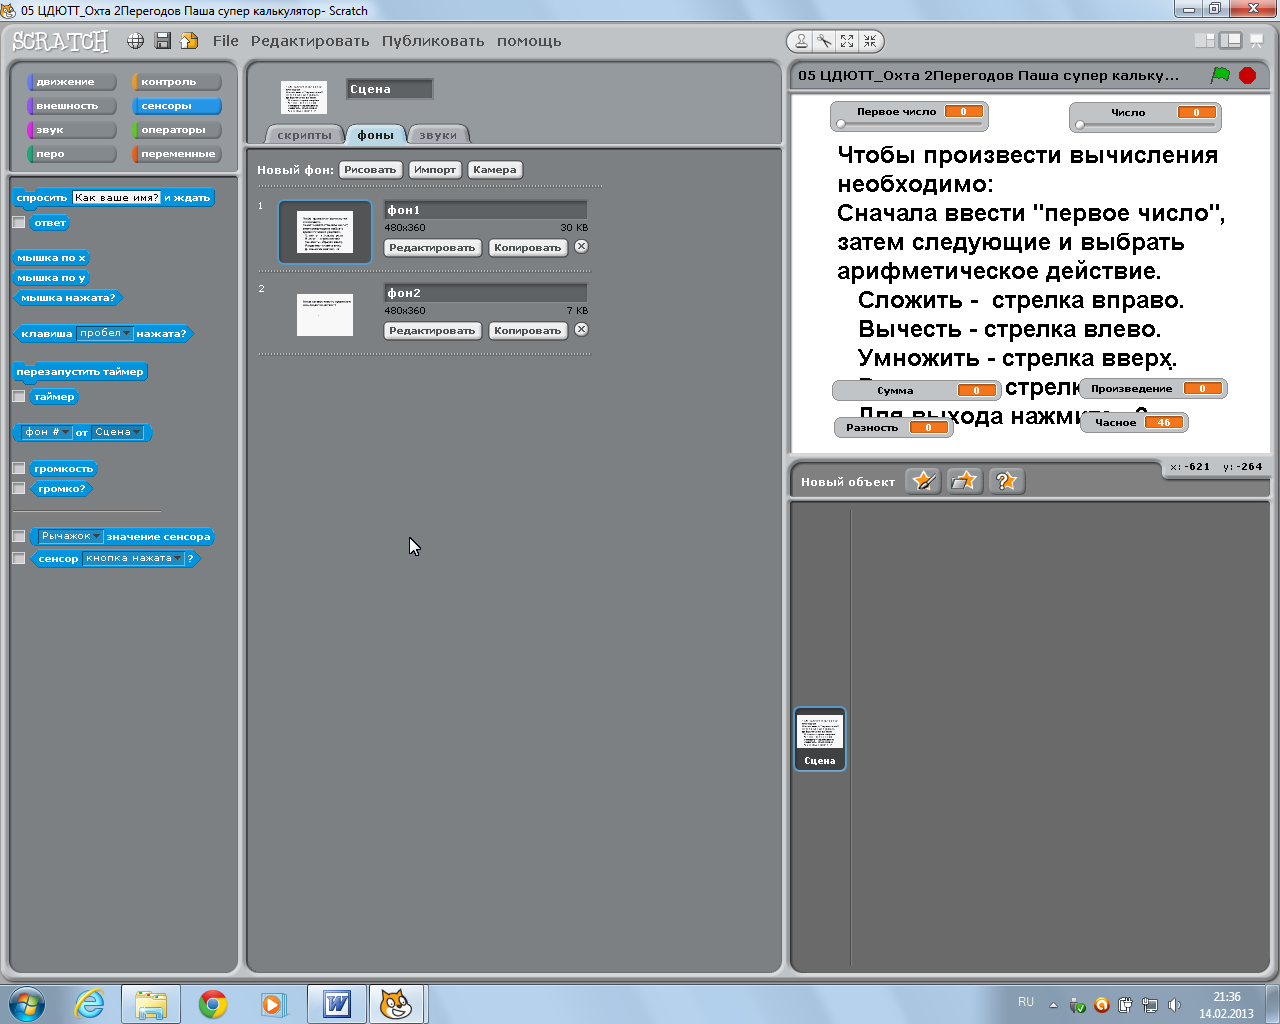
Task: Toggle the громкость reporter checkbox
Action: pos(18,468)
